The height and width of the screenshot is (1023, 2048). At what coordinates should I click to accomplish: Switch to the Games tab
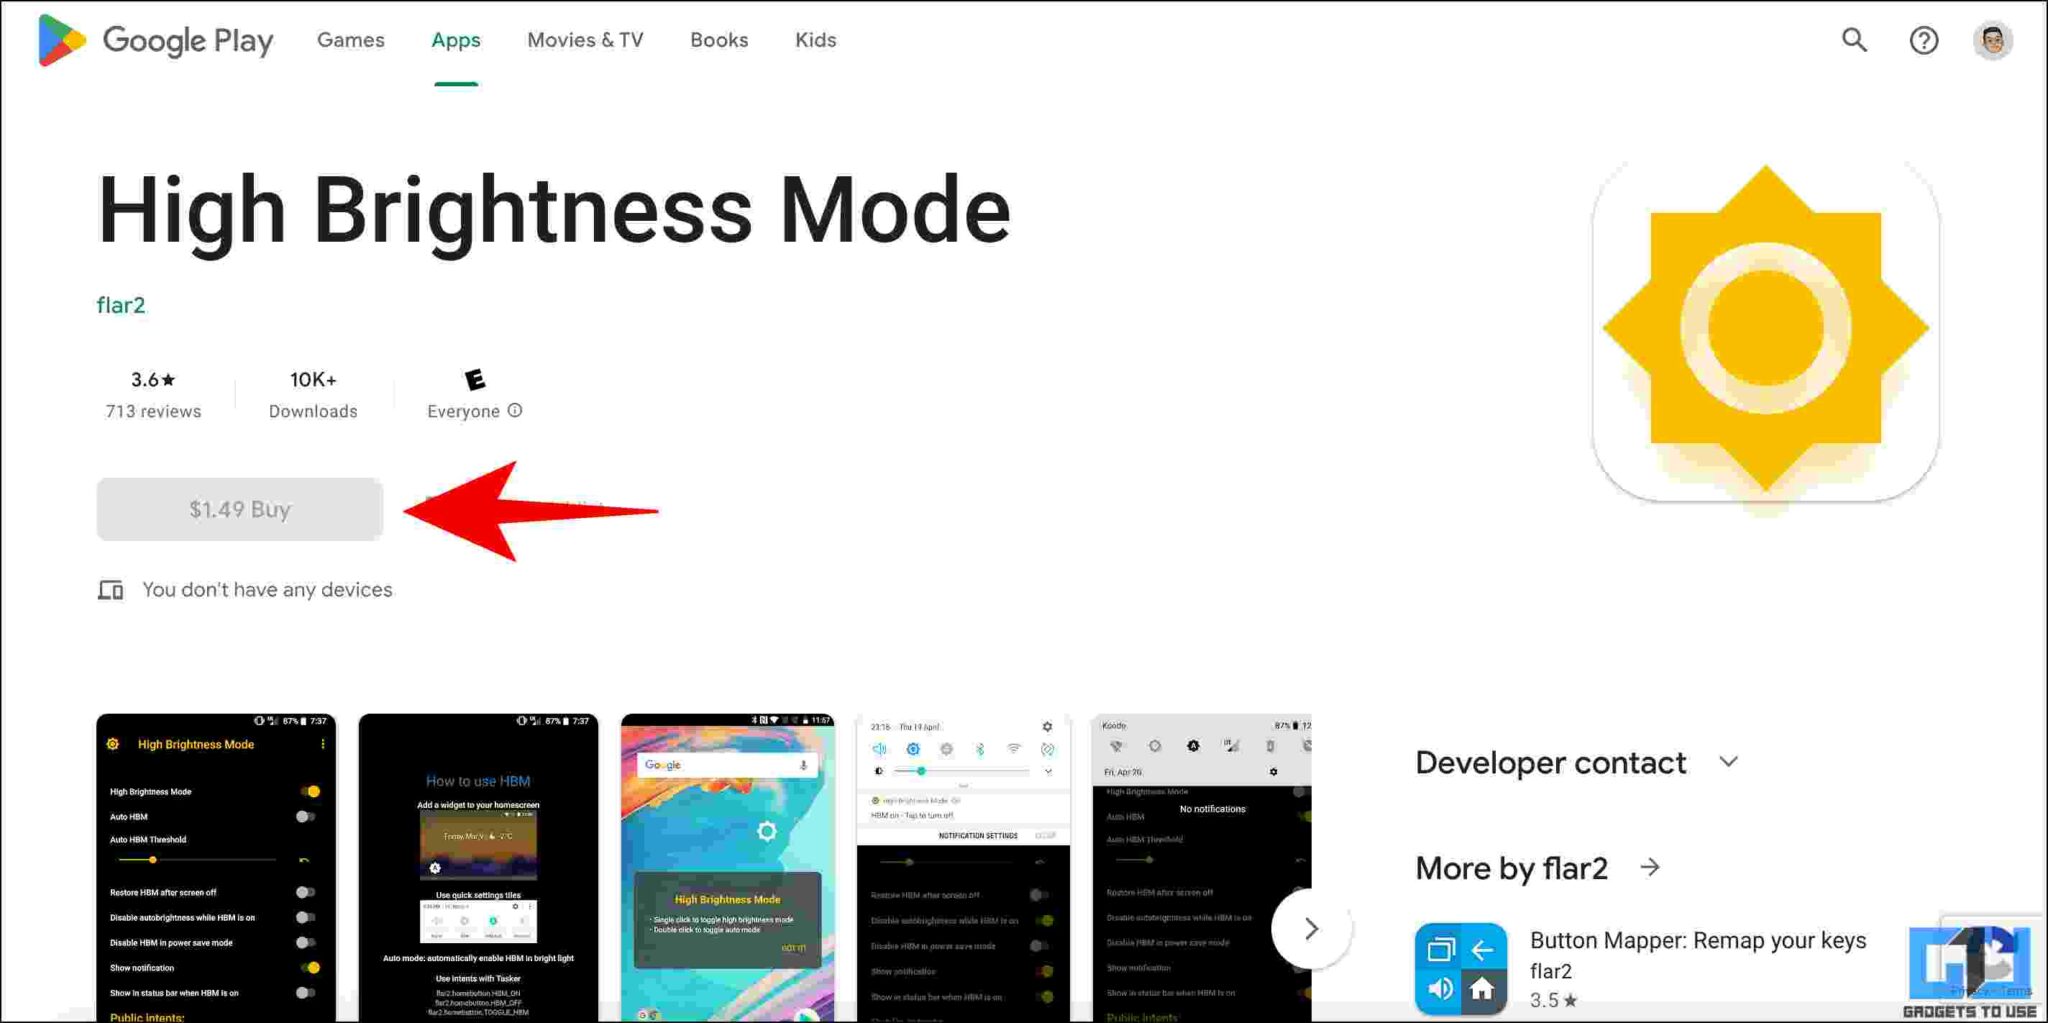350,40
